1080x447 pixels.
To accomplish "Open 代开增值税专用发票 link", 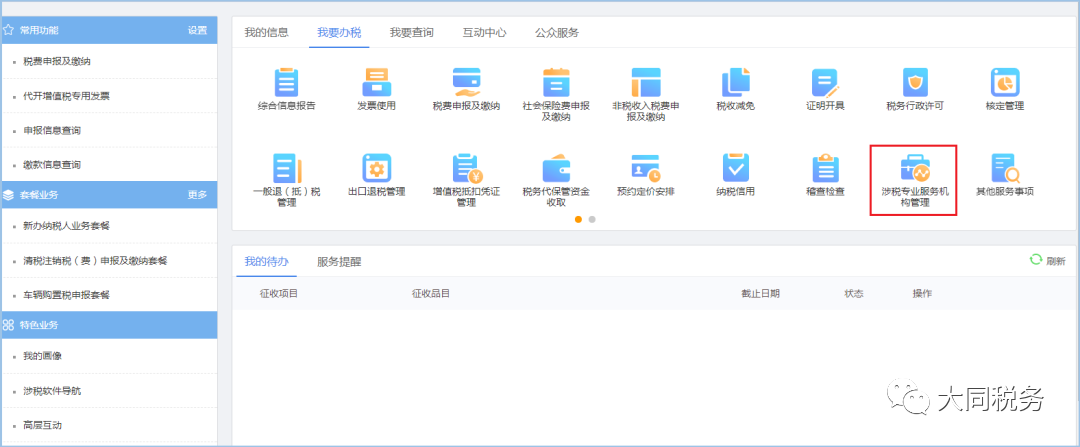I will click(x=66, y=96).
